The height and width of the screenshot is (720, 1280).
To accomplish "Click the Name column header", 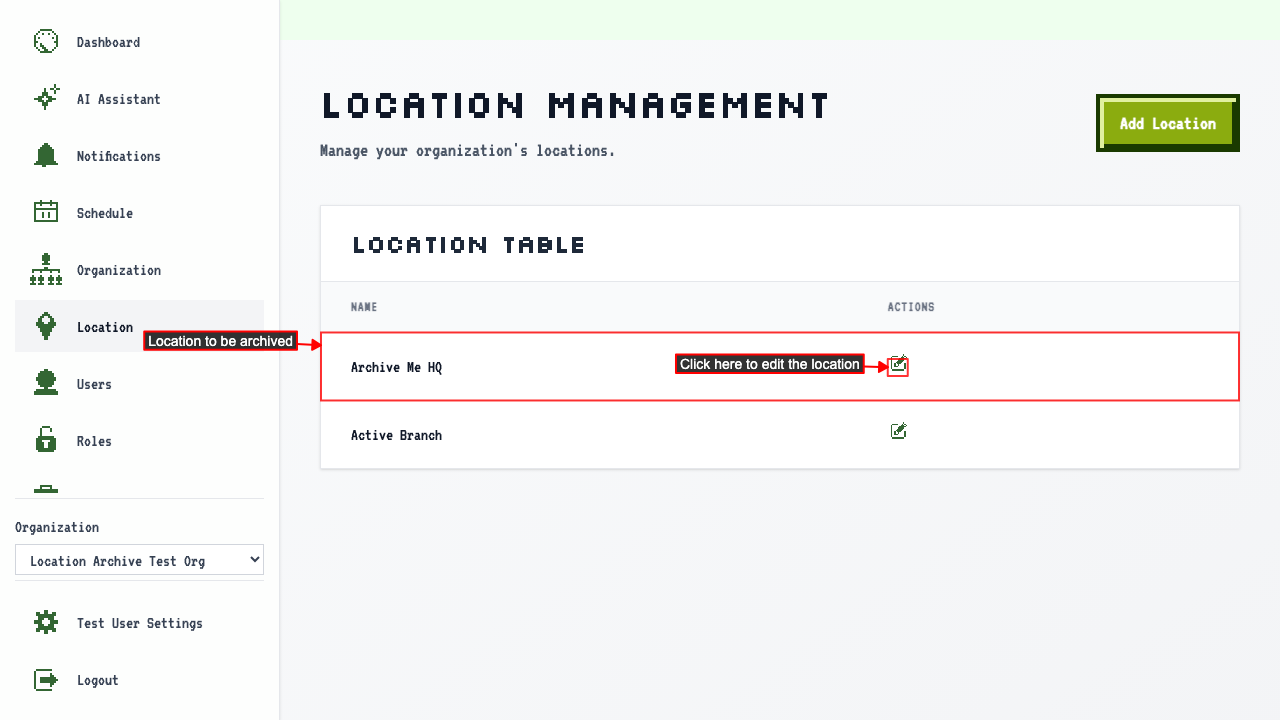I will tap(364, 307).
